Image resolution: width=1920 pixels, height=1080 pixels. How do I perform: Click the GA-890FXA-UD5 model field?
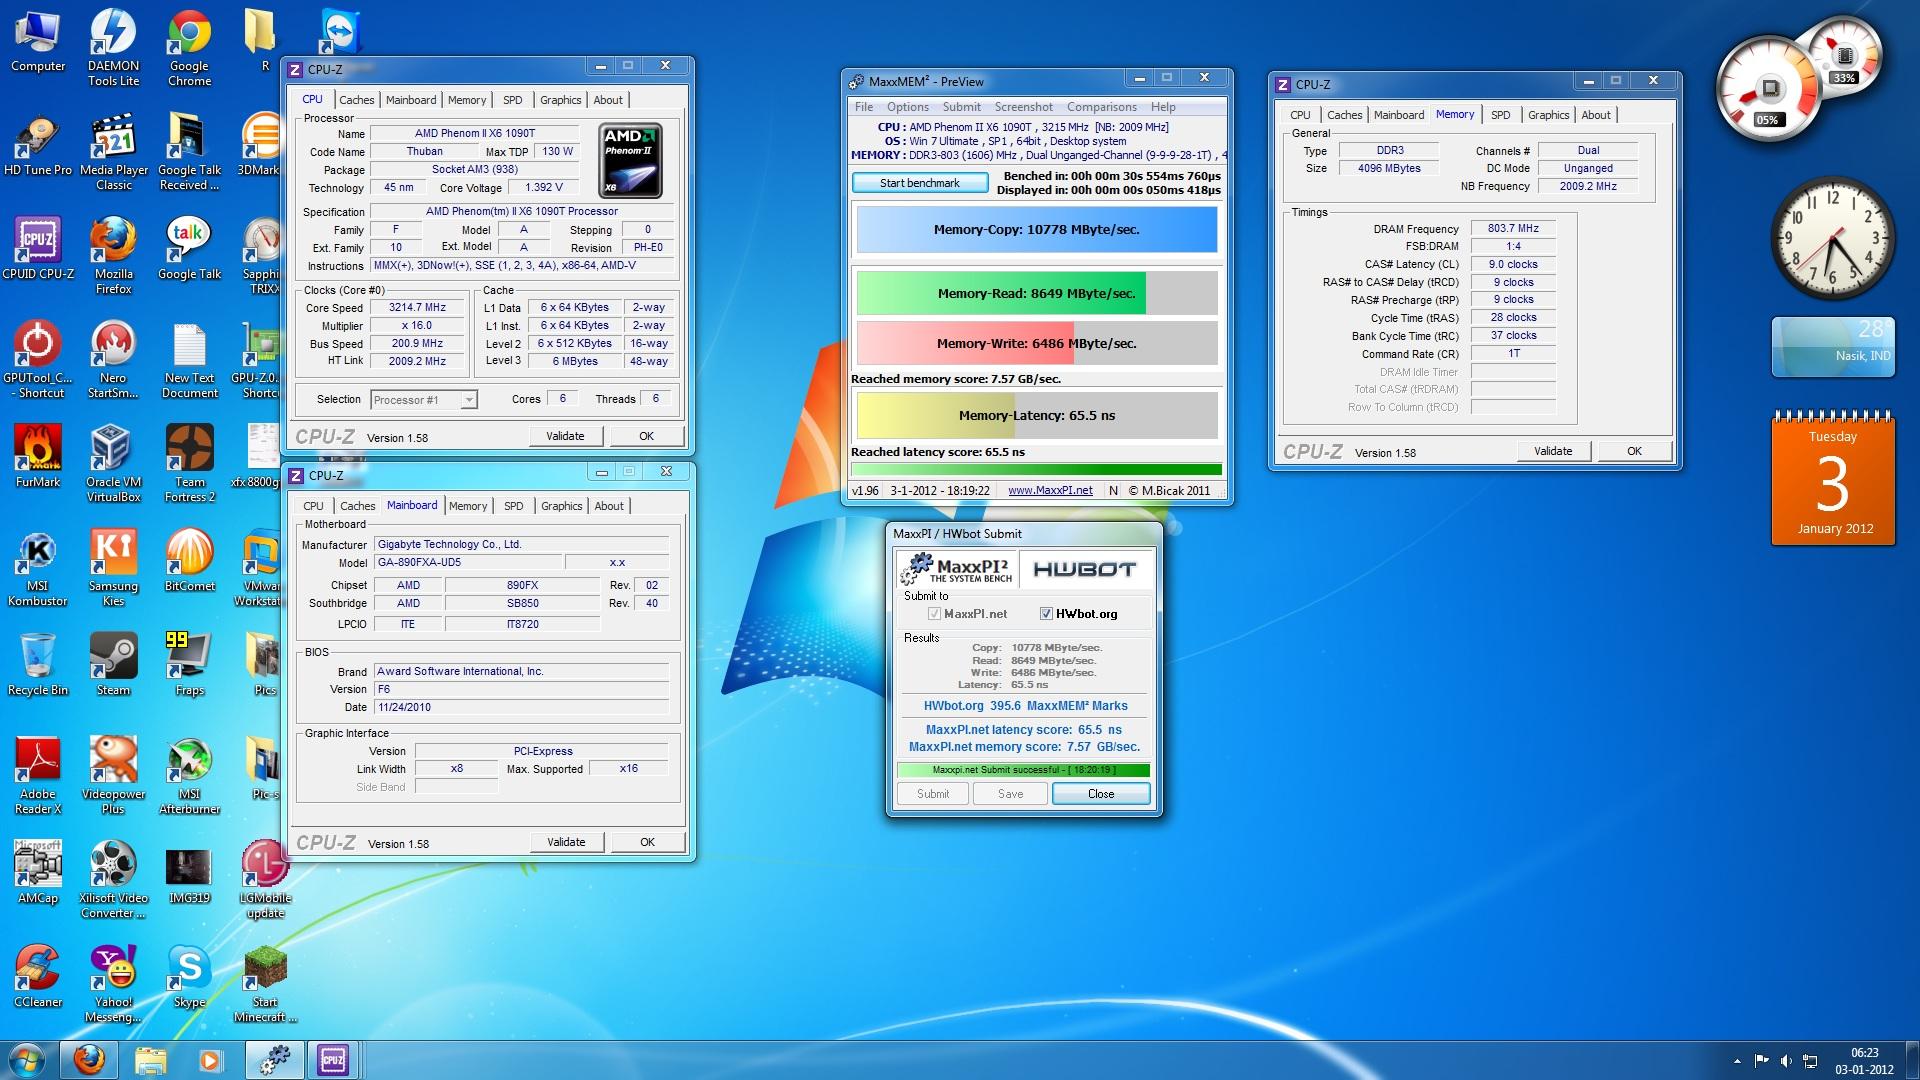coord(467,562)
